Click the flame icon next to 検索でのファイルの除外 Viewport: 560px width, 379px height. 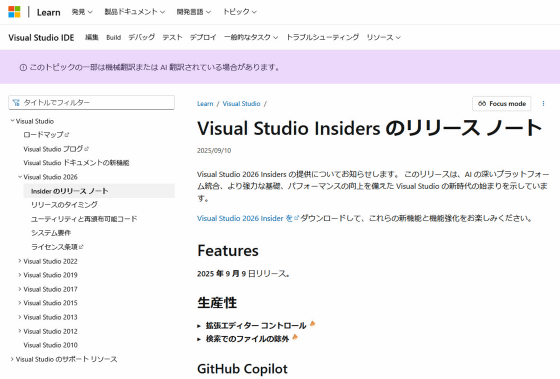coord(295,337)
